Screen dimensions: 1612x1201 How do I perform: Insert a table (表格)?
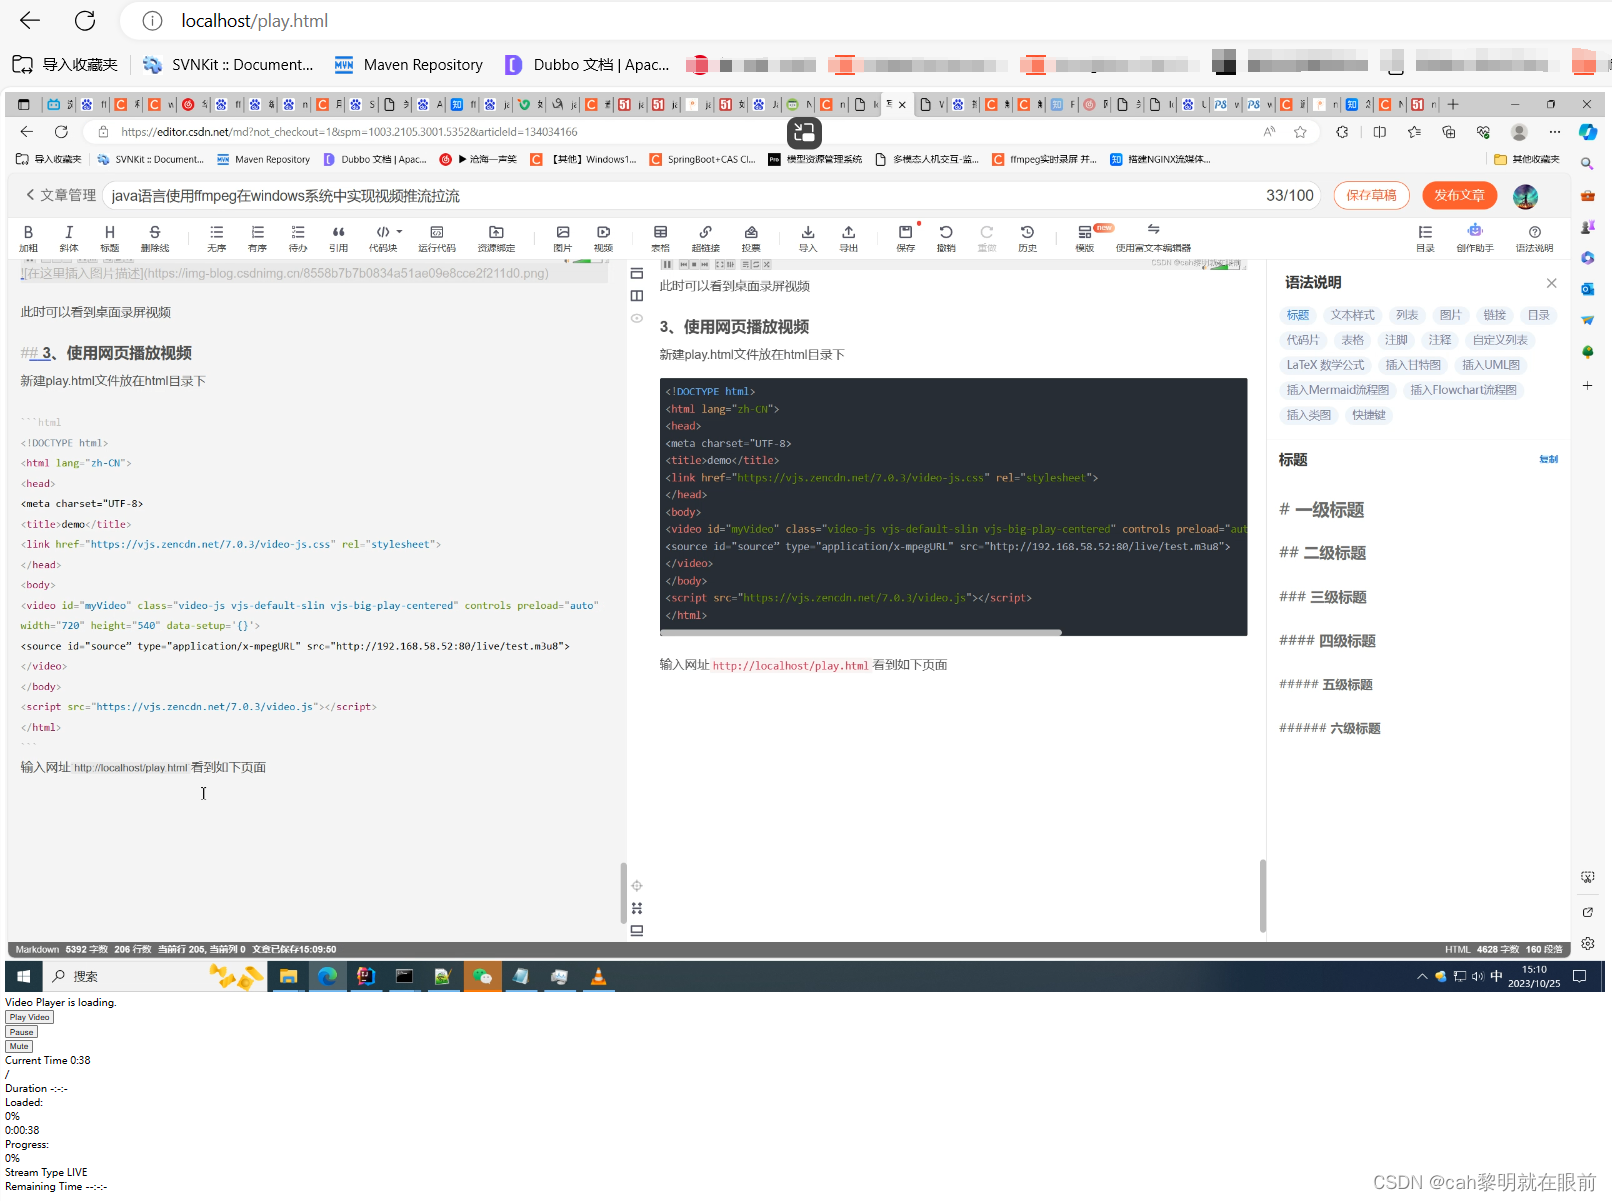(660, 238)
